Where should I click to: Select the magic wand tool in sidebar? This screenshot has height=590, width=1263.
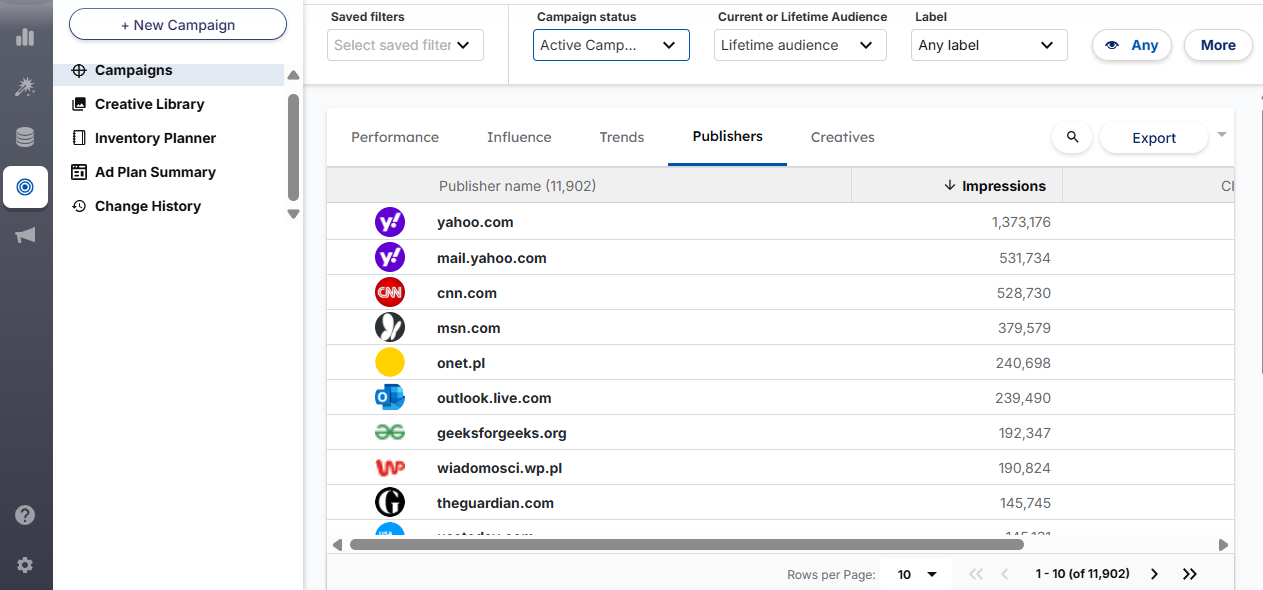(25, 88)
